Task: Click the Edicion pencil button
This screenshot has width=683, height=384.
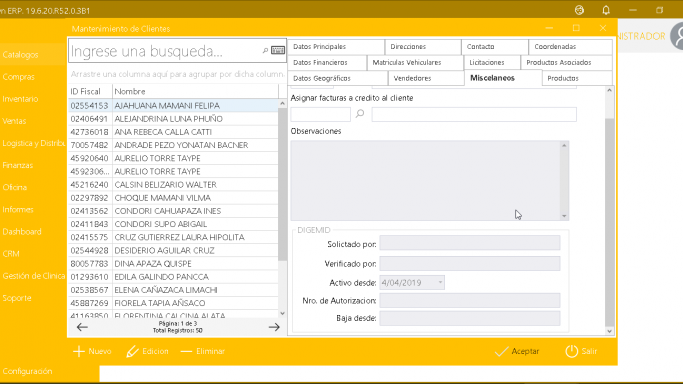Action: (147, 351)
